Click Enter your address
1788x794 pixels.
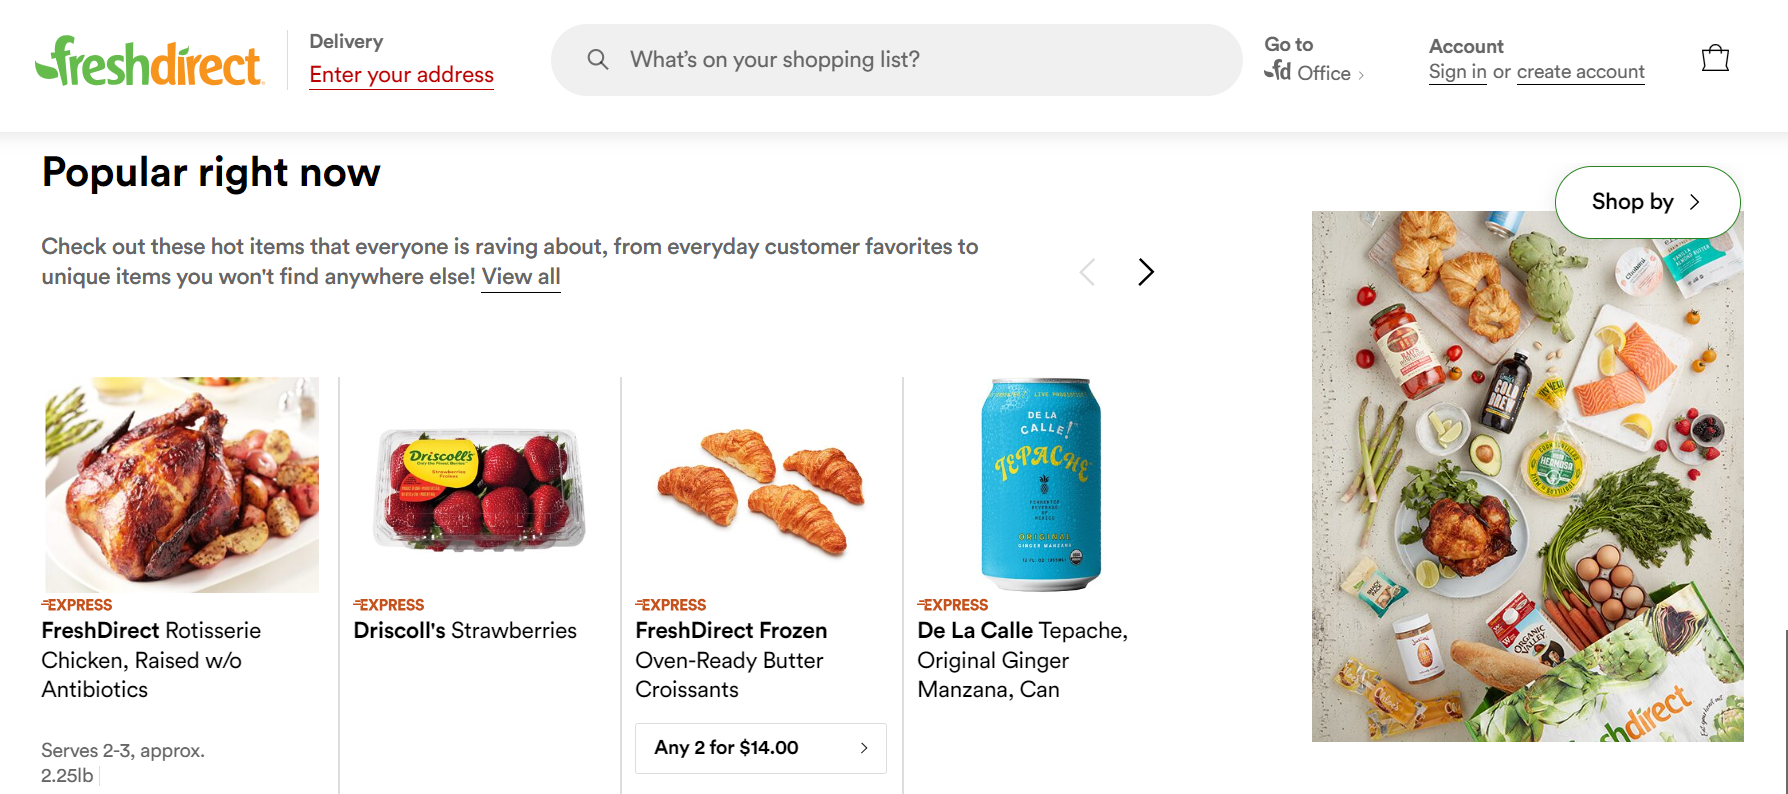pyautogui.click(x=401, y=74)
